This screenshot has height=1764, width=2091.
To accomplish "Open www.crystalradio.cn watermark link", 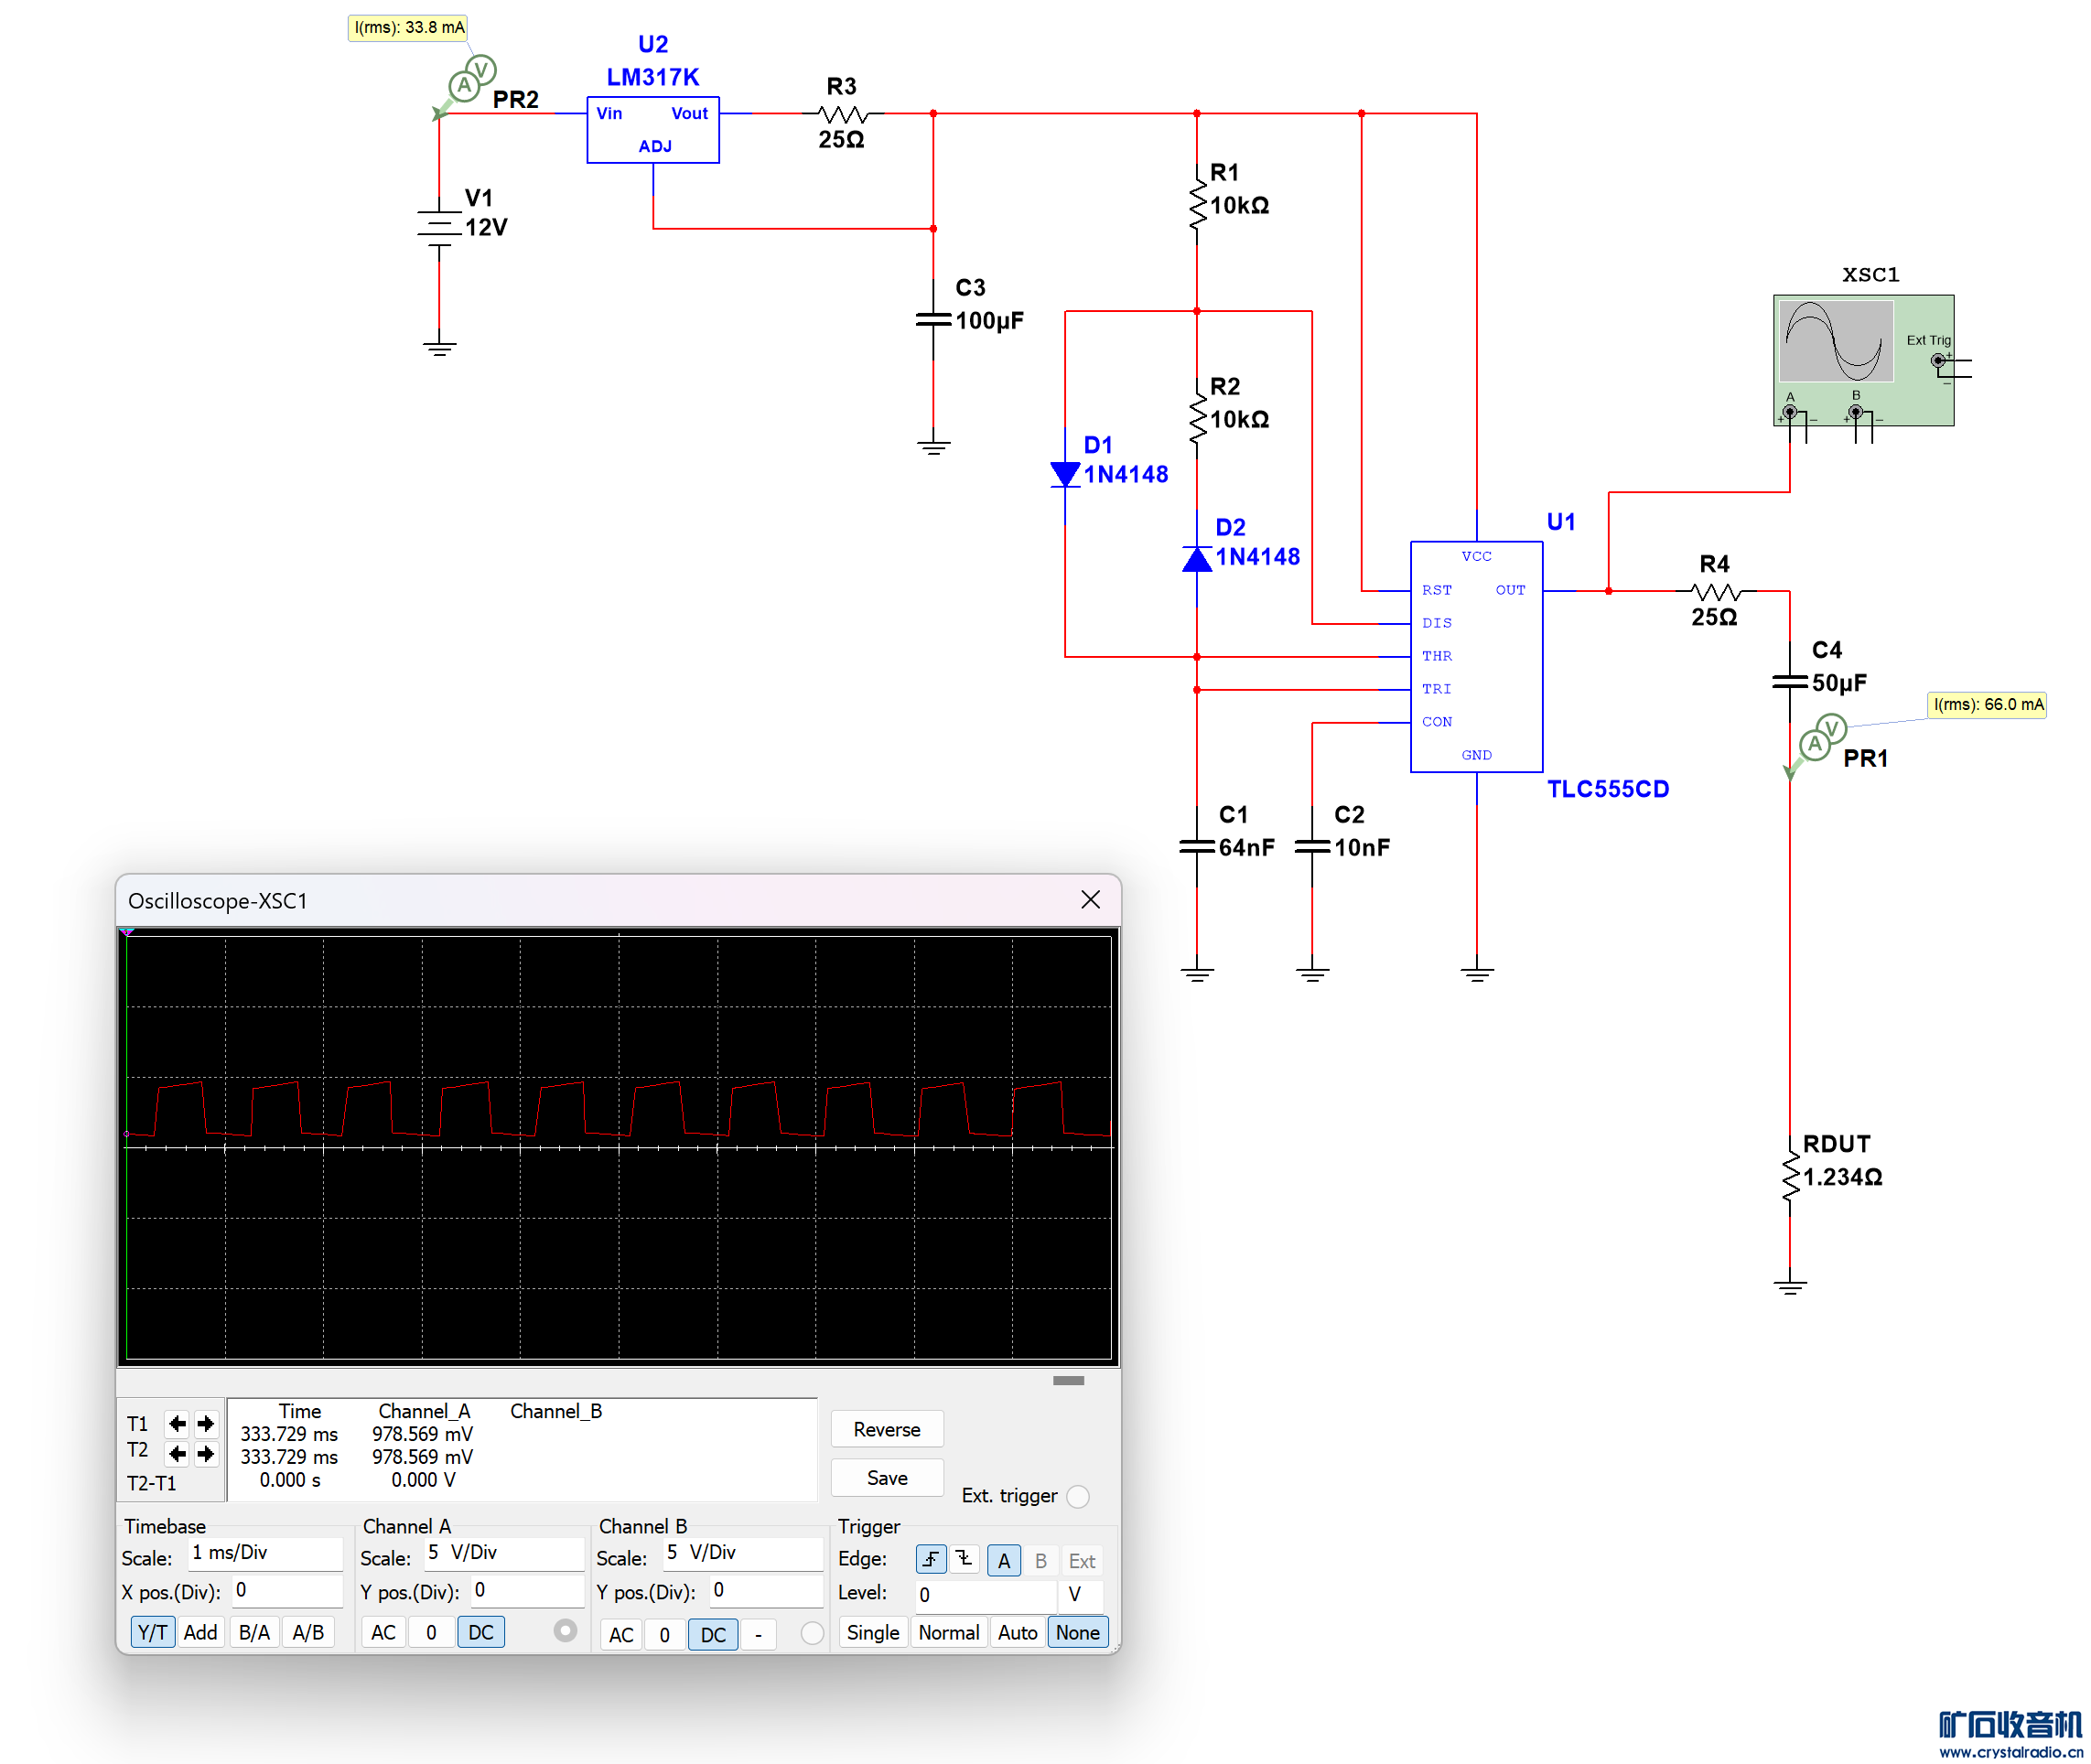I will 2011,1751.
